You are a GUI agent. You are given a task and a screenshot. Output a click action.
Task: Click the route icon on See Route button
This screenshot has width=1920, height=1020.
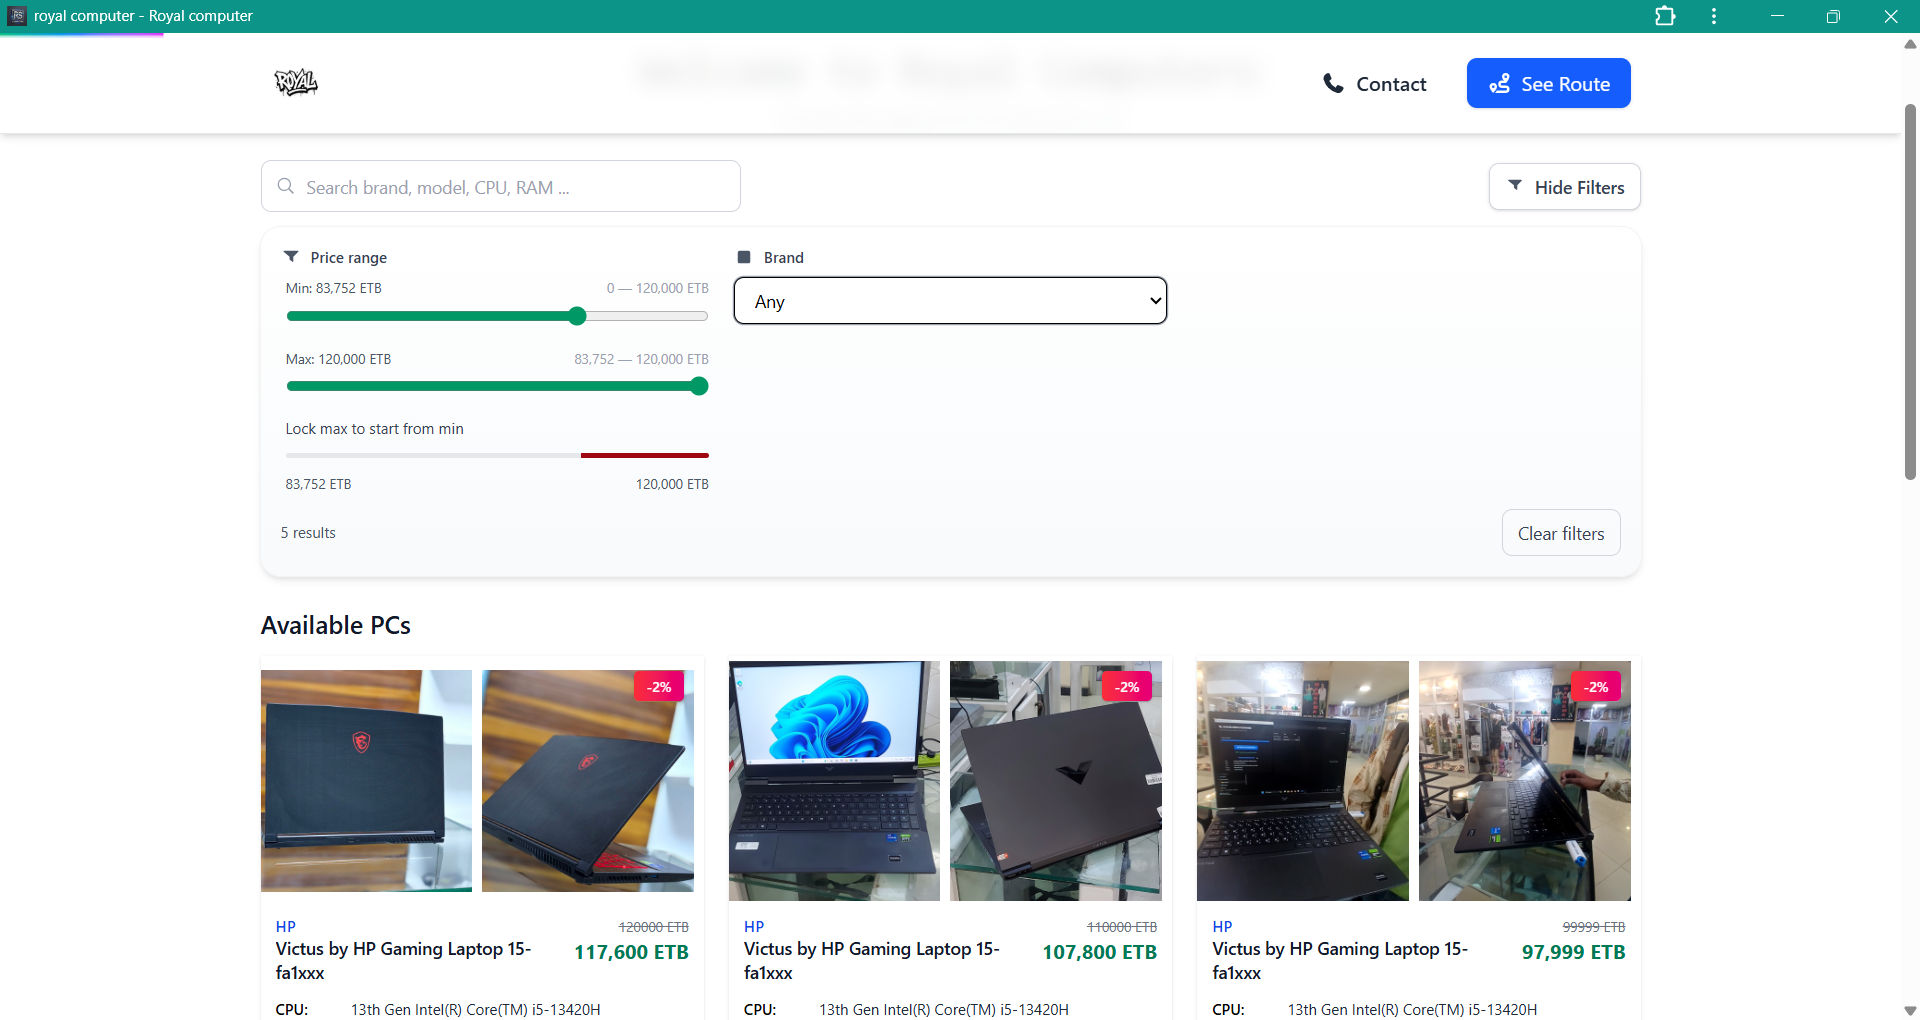coord(1501,83)
